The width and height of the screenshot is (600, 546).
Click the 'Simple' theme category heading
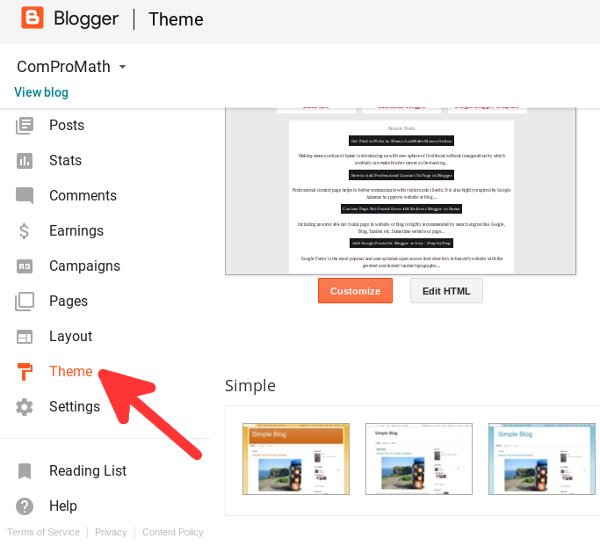(250, 386)
